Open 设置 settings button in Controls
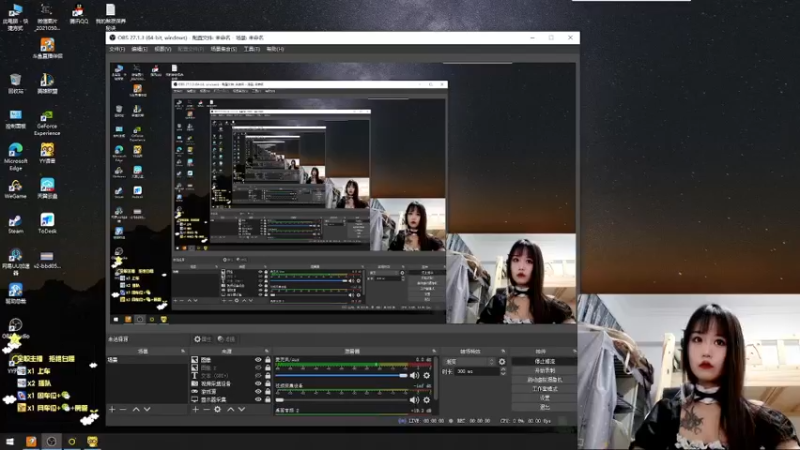The width and height of the screenshot is (800, 450). click(544, 398)
